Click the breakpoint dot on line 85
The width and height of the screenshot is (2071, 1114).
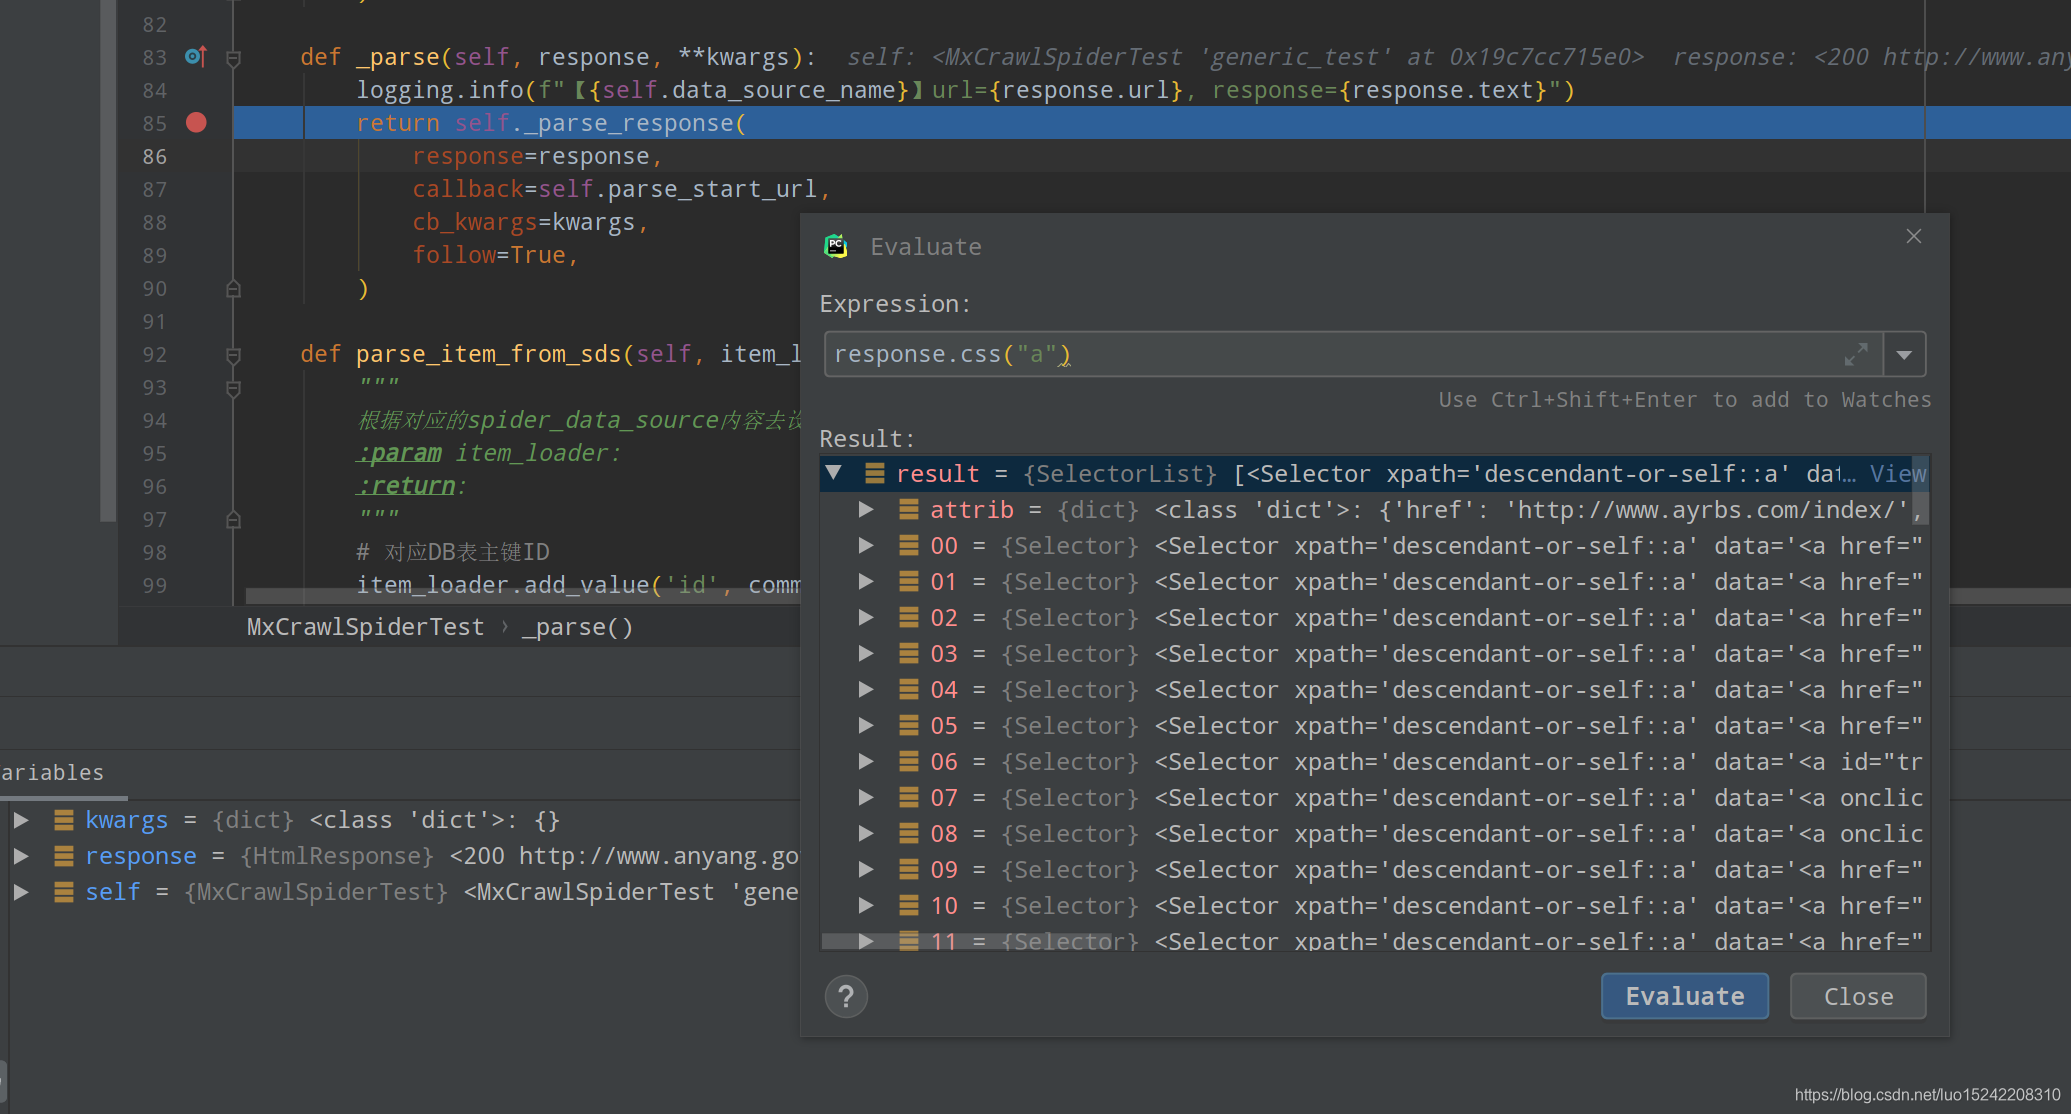[196, 123]
